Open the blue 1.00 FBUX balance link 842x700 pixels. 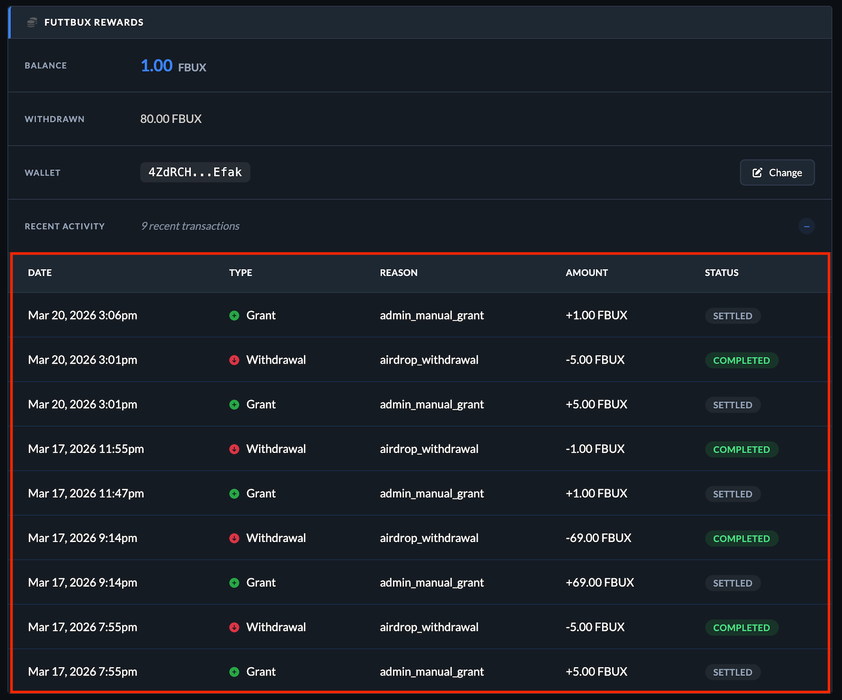[155, 66]
